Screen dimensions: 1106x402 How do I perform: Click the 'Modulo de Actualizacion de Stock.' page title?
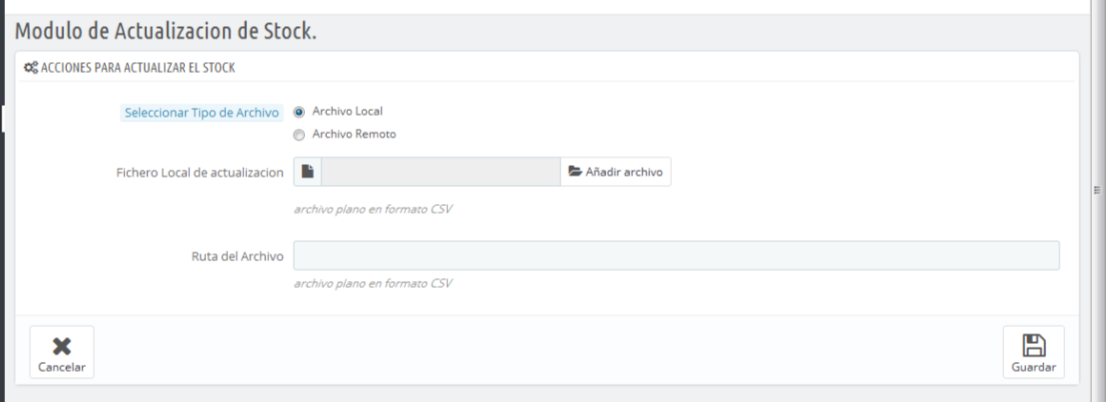(x=166, y=32)
